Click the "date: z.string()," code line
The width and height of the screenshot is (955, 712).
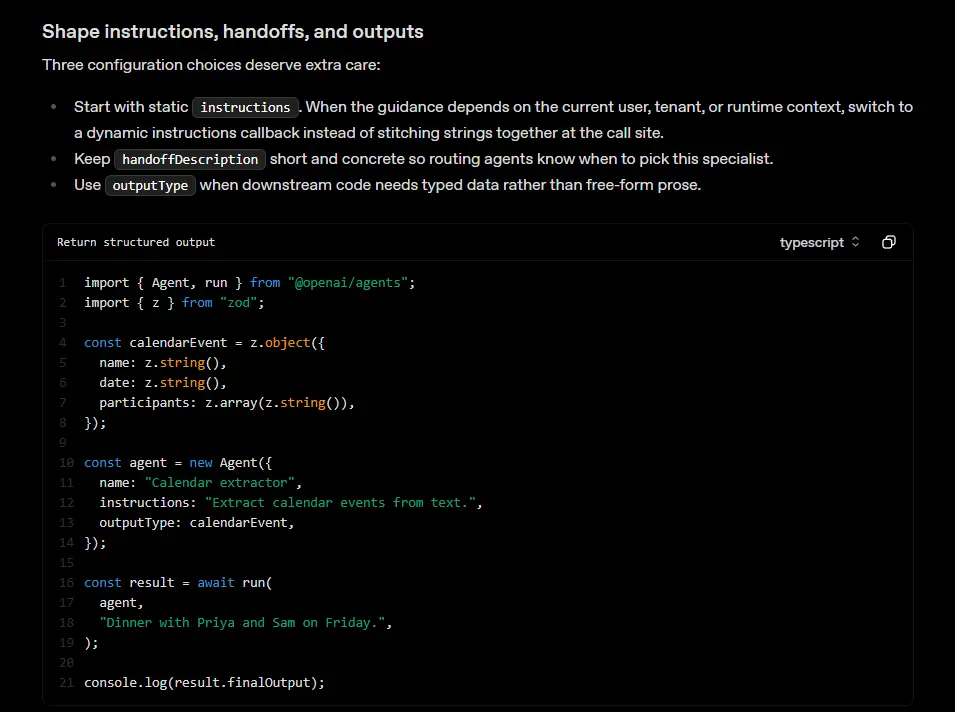tap(163, 382)
